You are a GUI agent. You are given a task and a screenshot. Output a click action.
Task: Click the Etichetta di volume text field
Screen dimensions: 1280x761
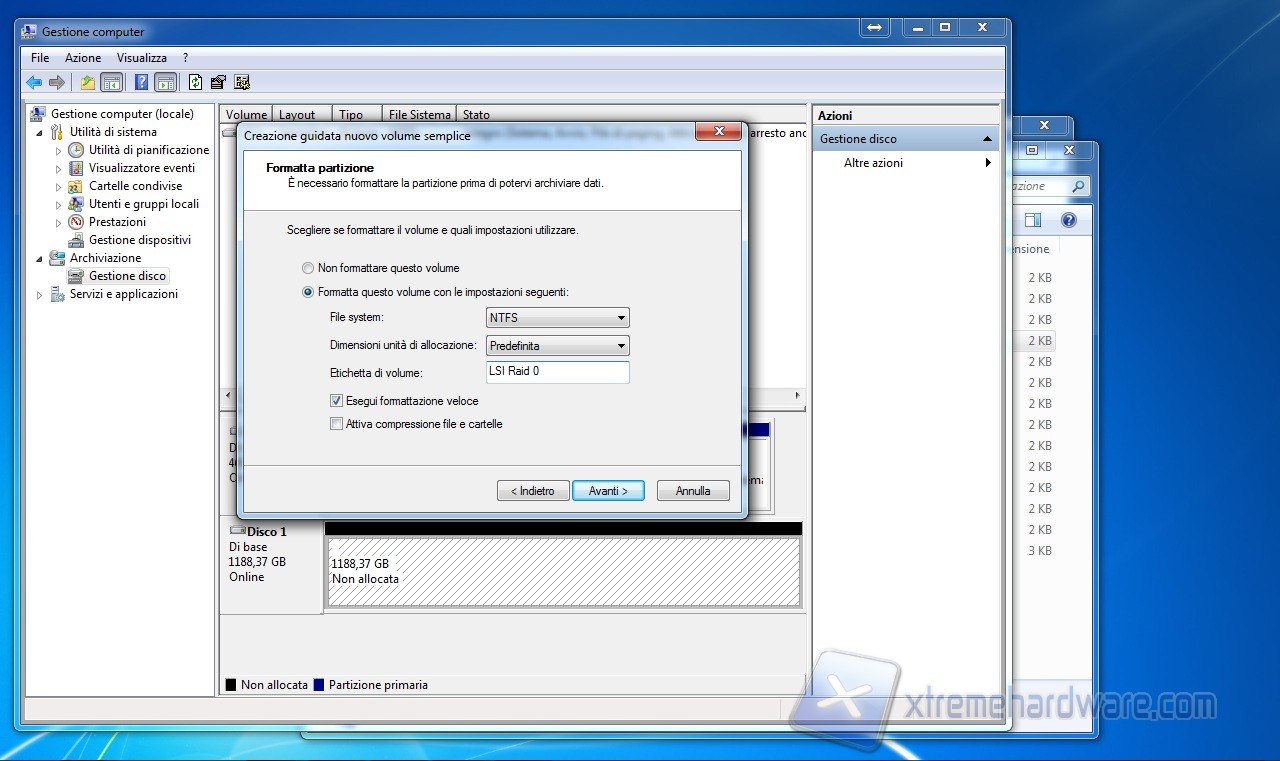pyautogui.click(x=557, y=372)
